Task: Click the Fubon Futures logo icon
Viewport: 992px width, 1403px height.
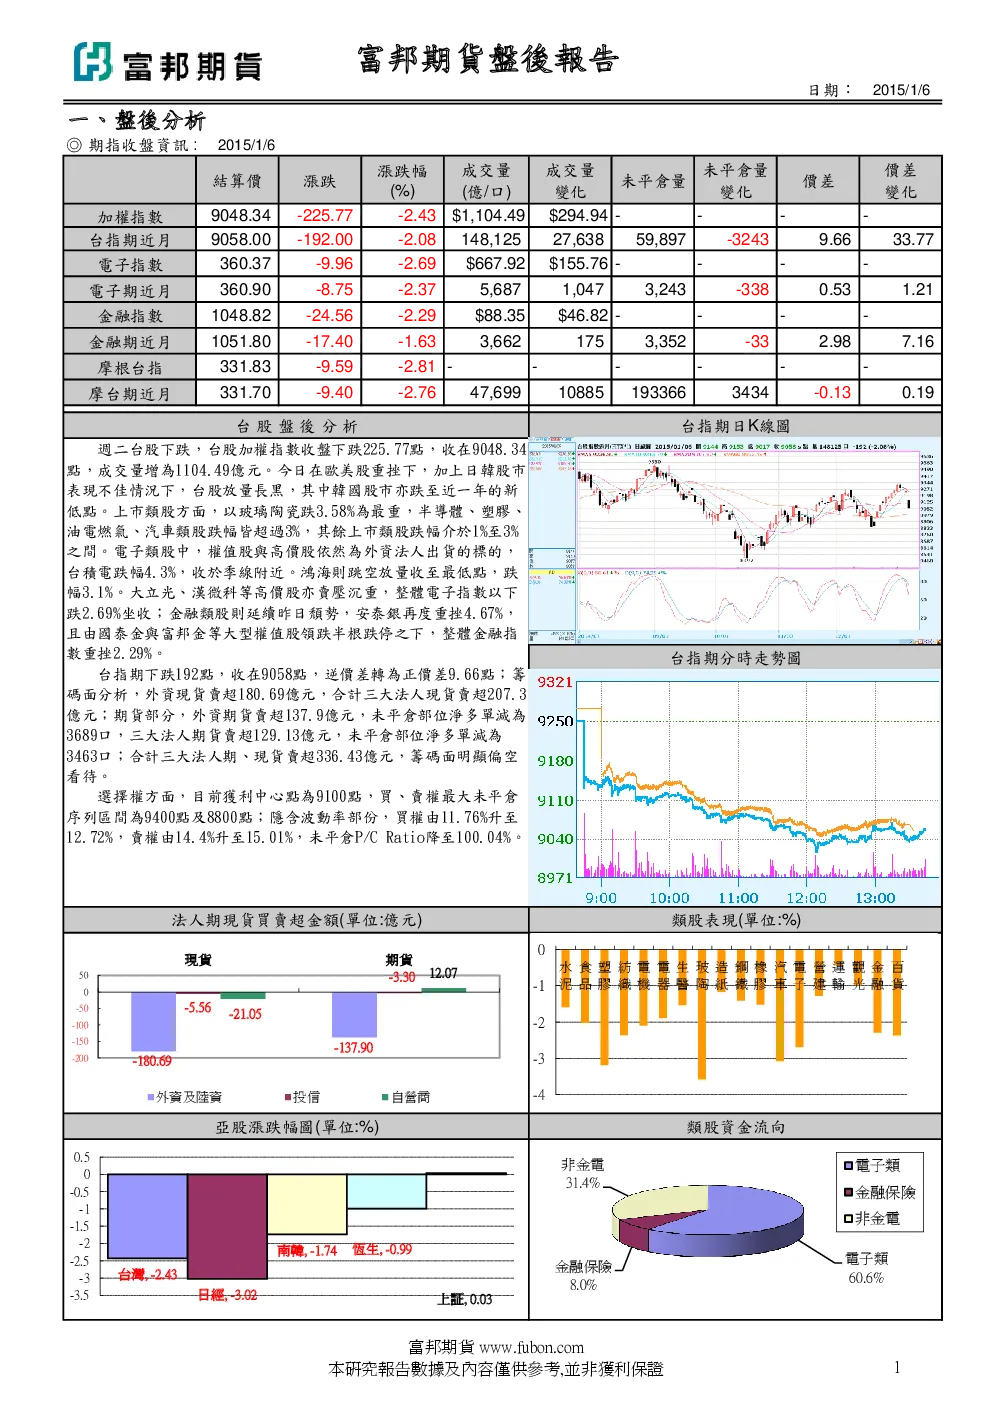Action: coord(92,62)
